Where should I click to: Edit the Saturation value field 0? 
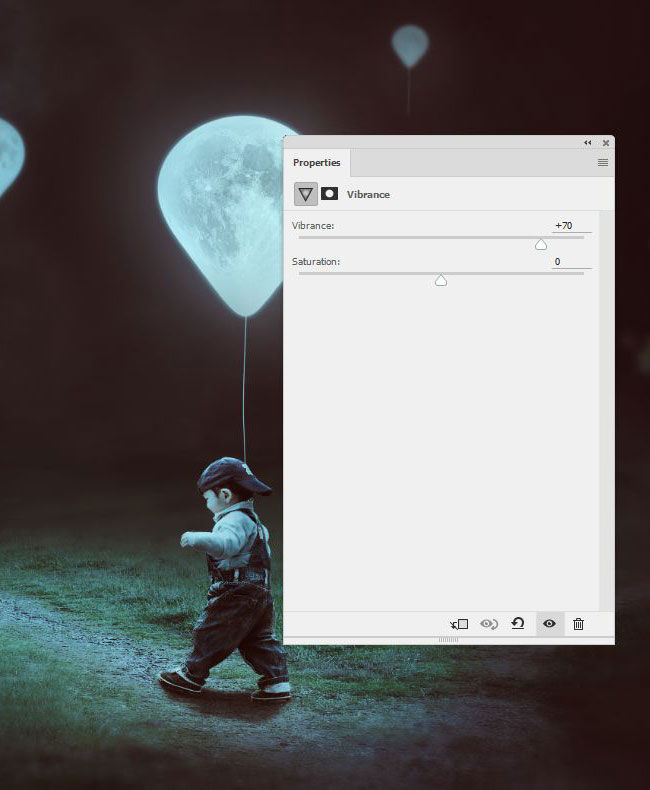tap(571, 261)
